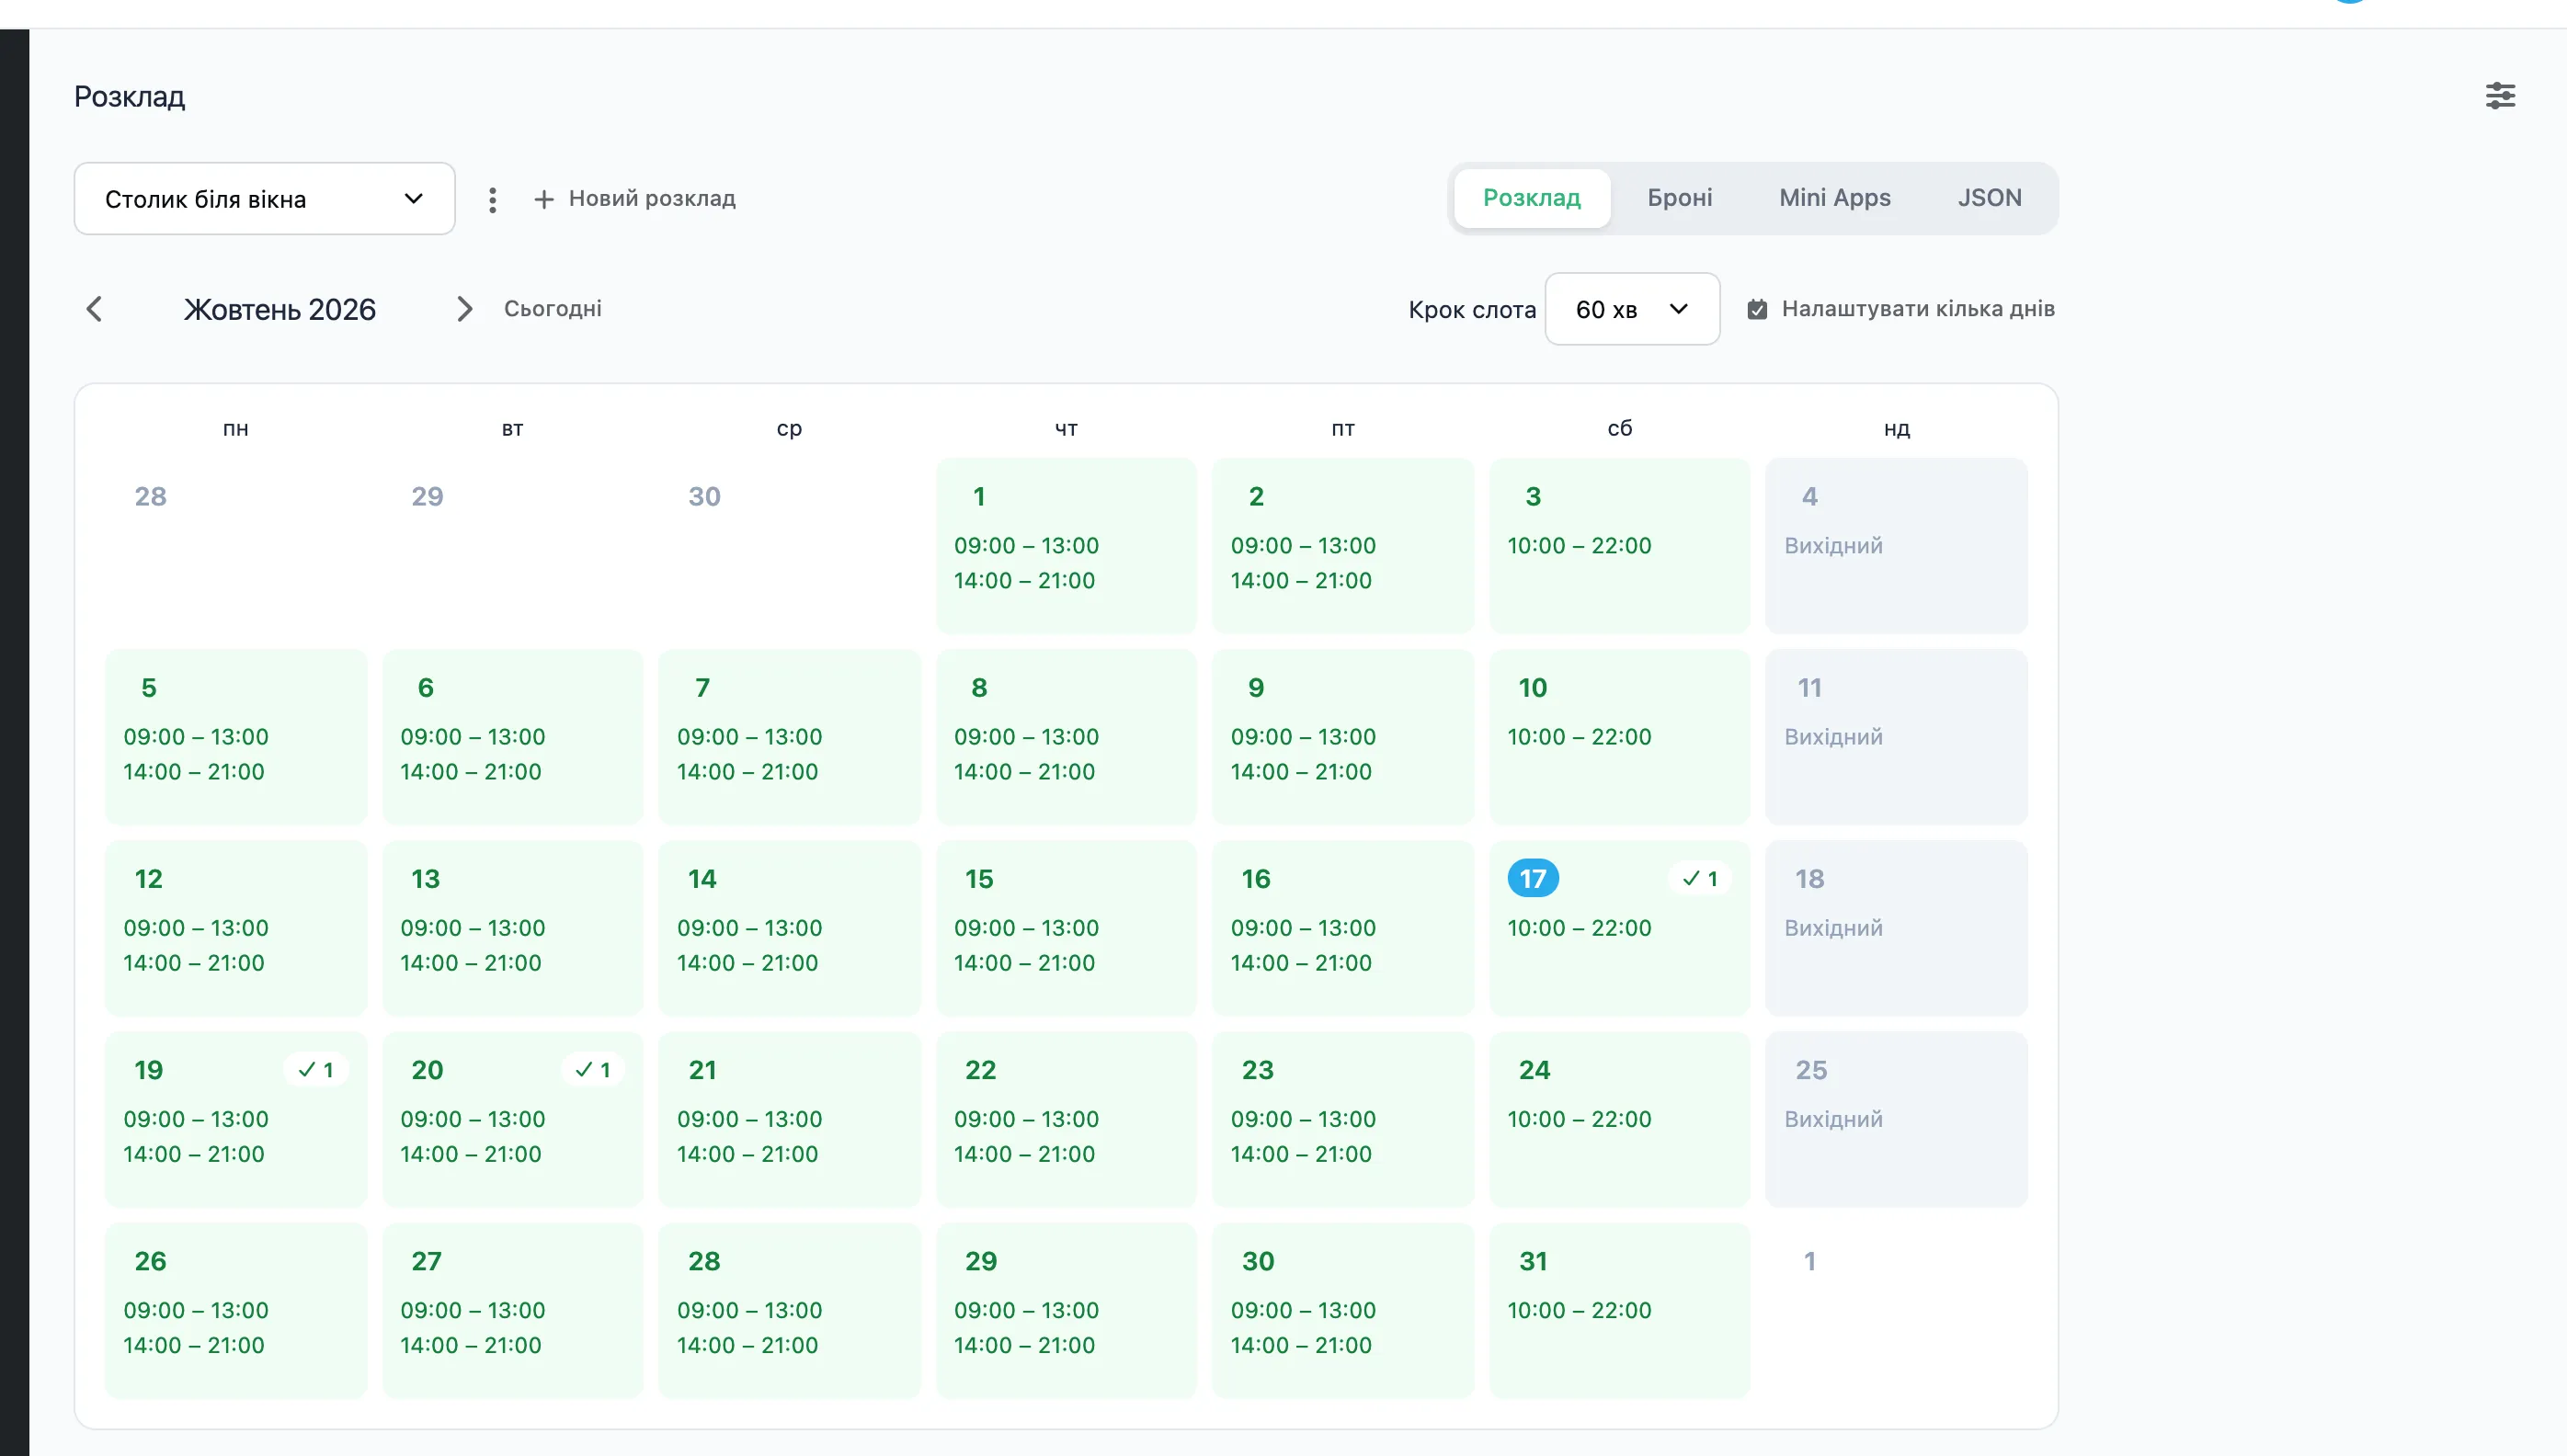Click the booking badge on day 19
The height and width of the screenshot is (1456, 2567).
316,1070
